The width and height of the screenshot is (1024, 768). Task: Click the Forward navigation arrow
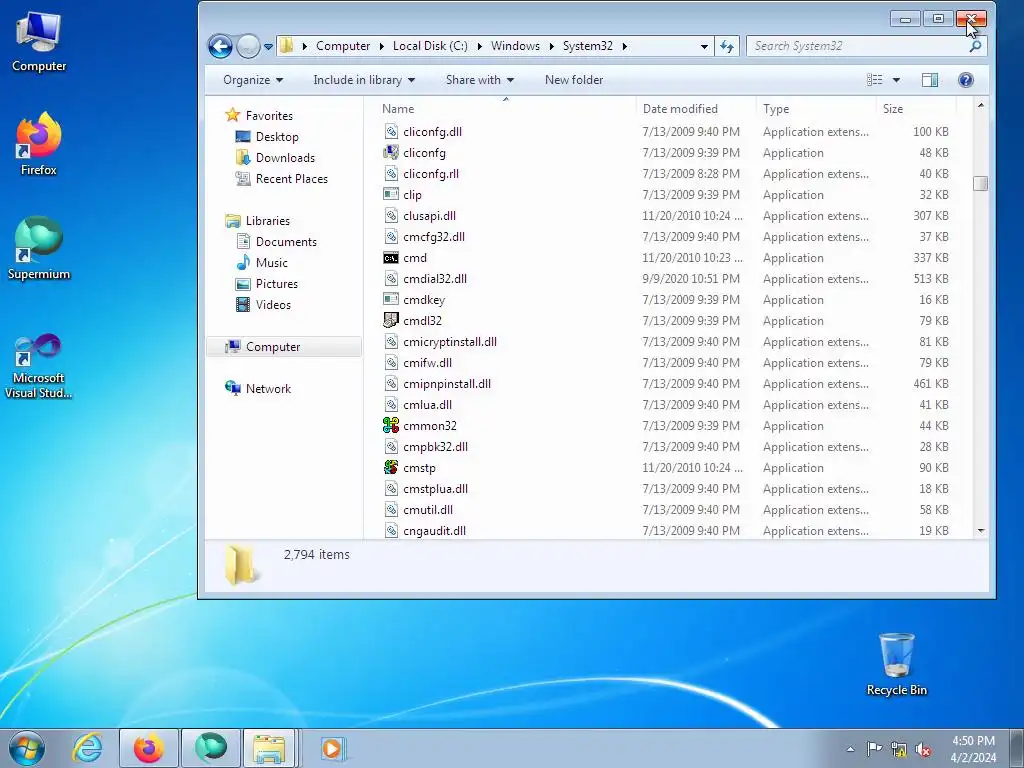248,46
